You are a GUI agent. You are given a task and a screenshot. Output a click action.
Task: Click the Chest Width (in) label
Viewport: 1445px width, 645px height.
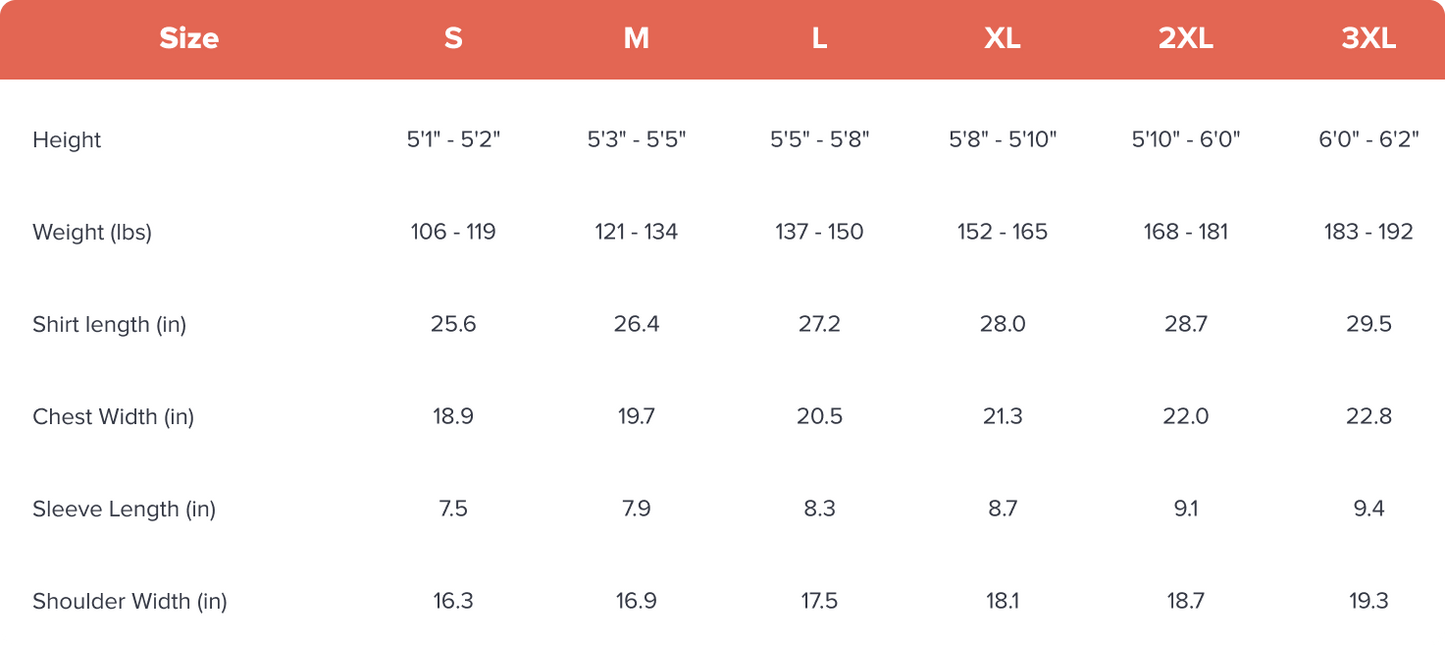113,416
